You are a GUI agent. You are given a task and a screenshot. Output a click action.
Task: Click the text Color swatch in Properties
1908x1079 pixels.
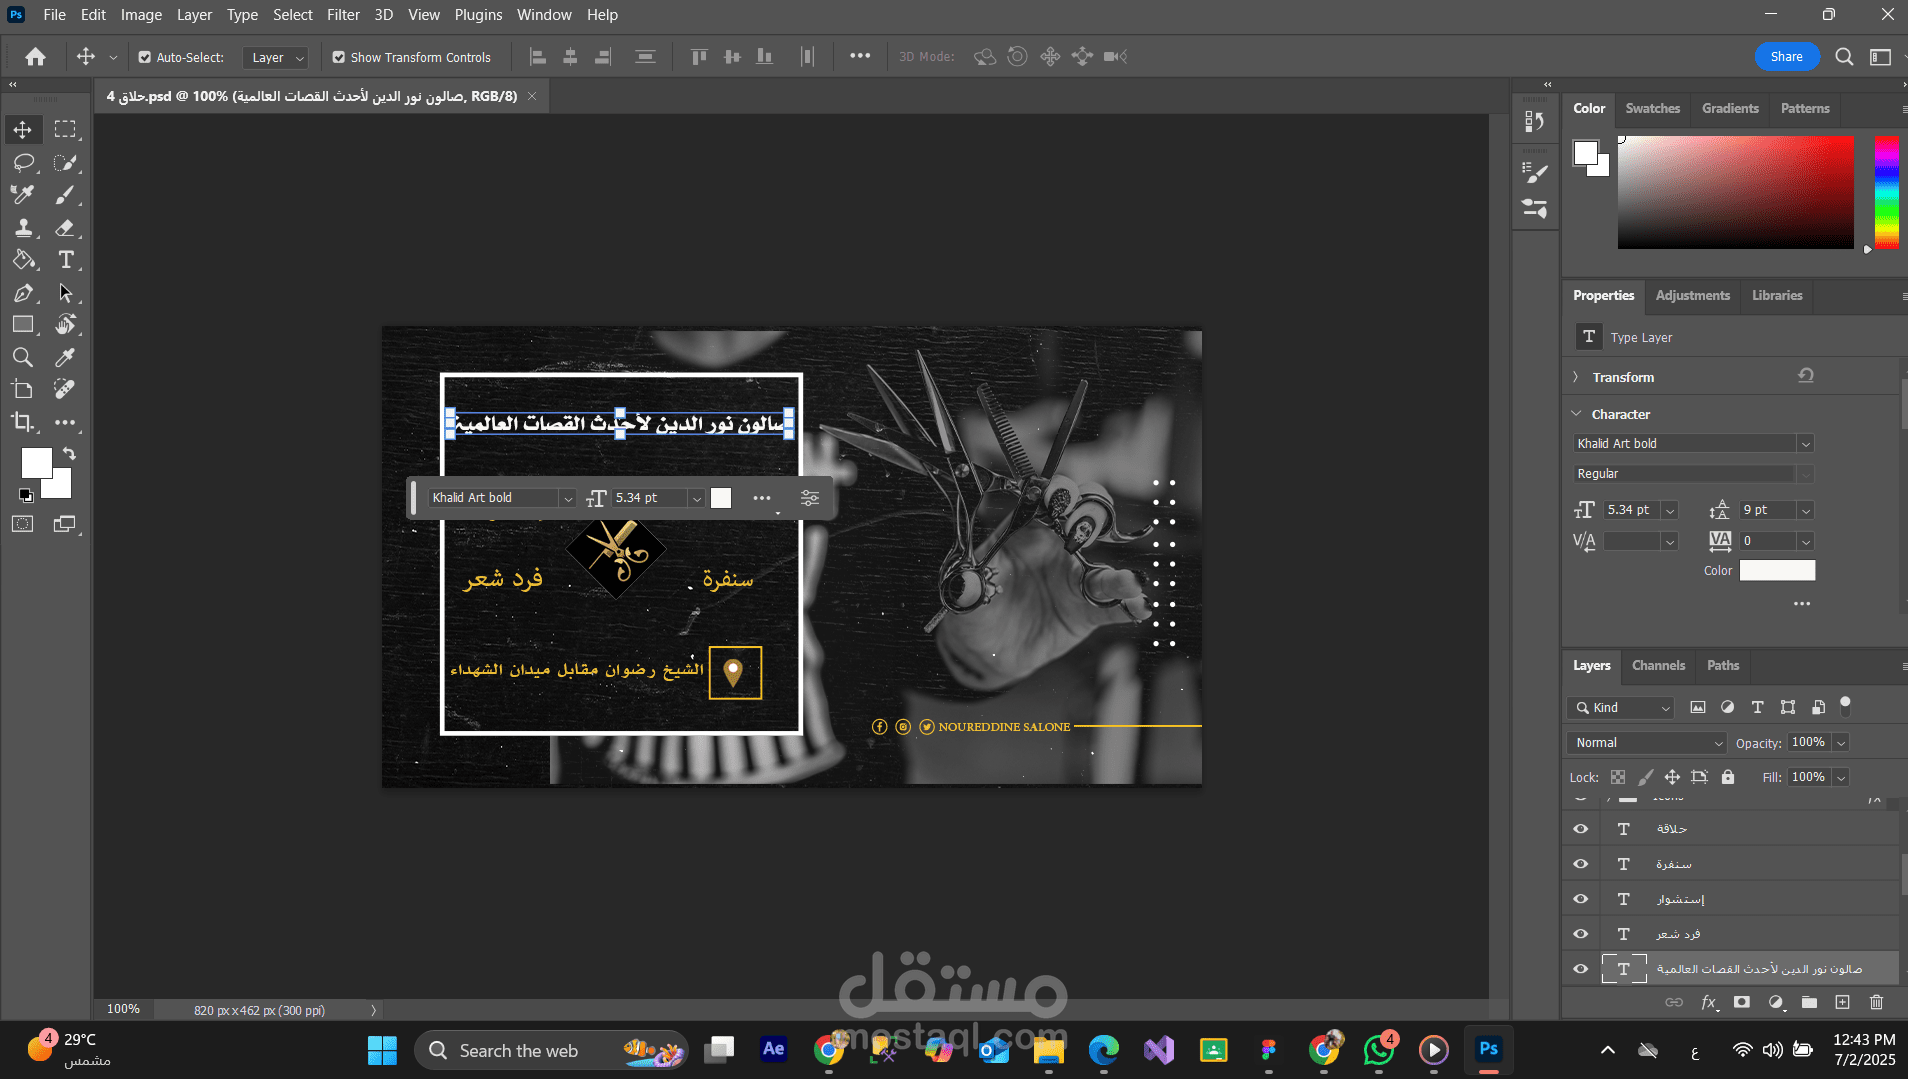coord(1777,570)
